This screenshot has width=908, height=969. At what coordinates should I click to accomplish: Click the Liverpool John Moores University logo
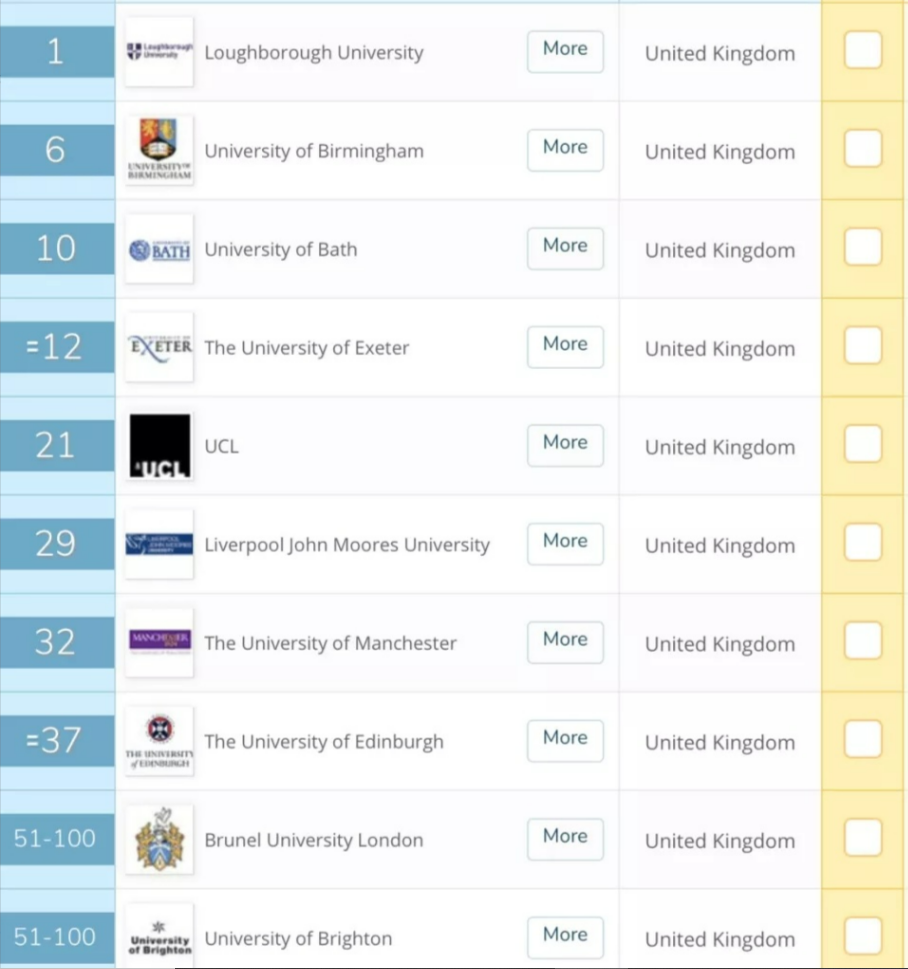pyautogui.click(x=159, y=544)
